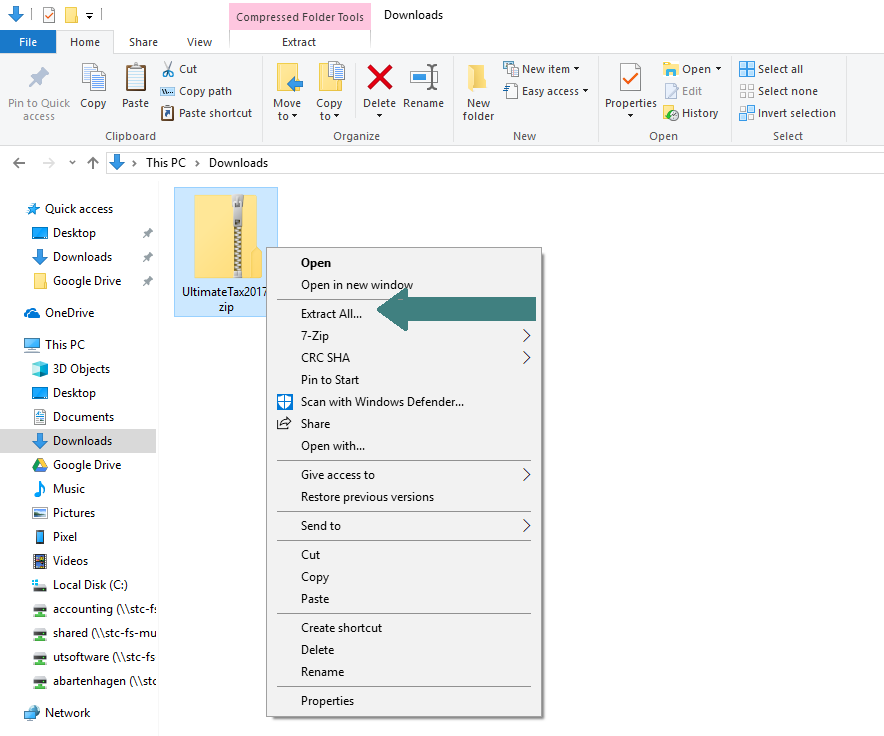The image size is (884, 736).
Task: Click Delete in the context menu
Action: tap(317, 650)
